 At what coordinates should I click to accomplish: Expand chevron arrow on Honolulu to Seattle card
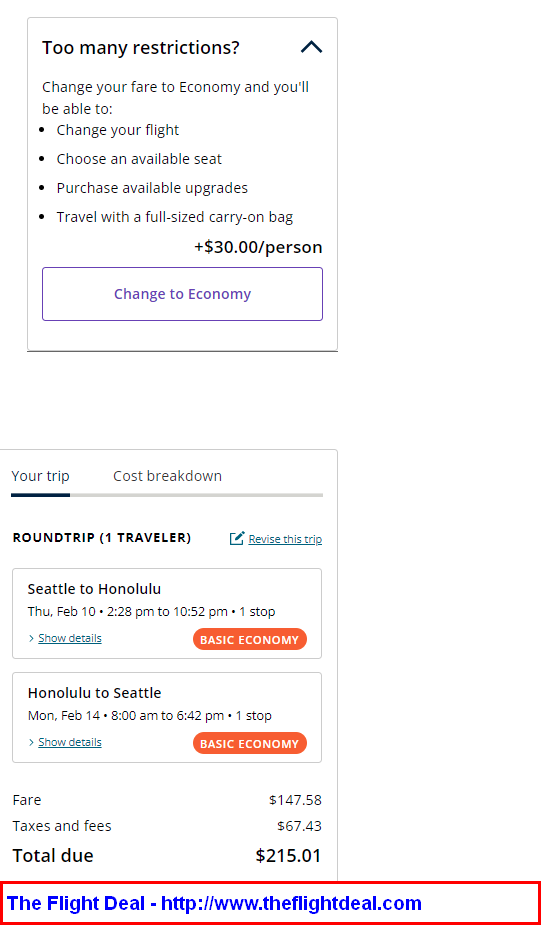31,743
